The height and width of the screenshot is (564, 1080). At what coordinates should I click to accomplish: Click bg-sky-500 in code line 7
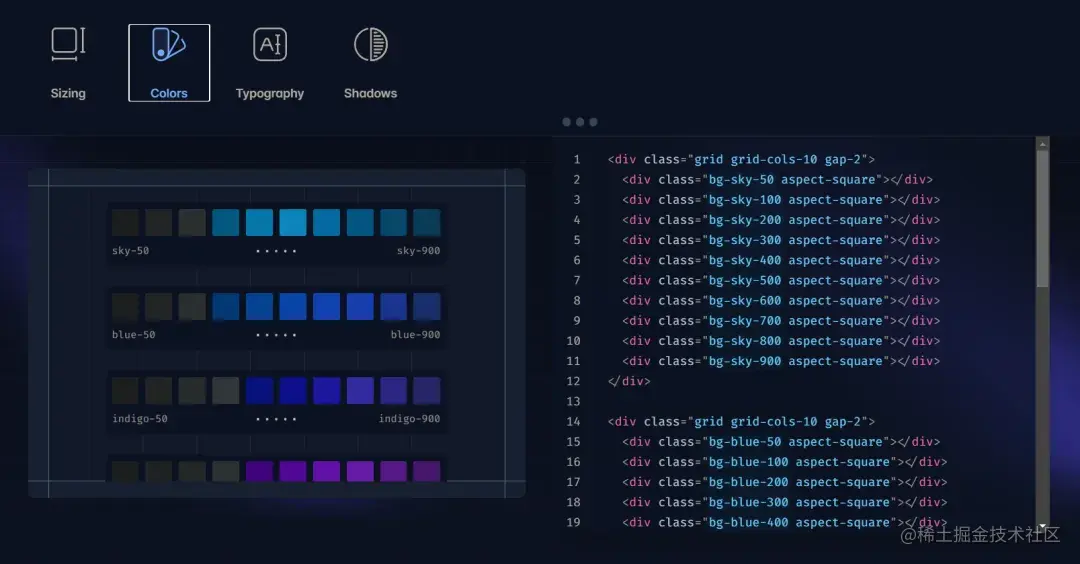point(745,280)
